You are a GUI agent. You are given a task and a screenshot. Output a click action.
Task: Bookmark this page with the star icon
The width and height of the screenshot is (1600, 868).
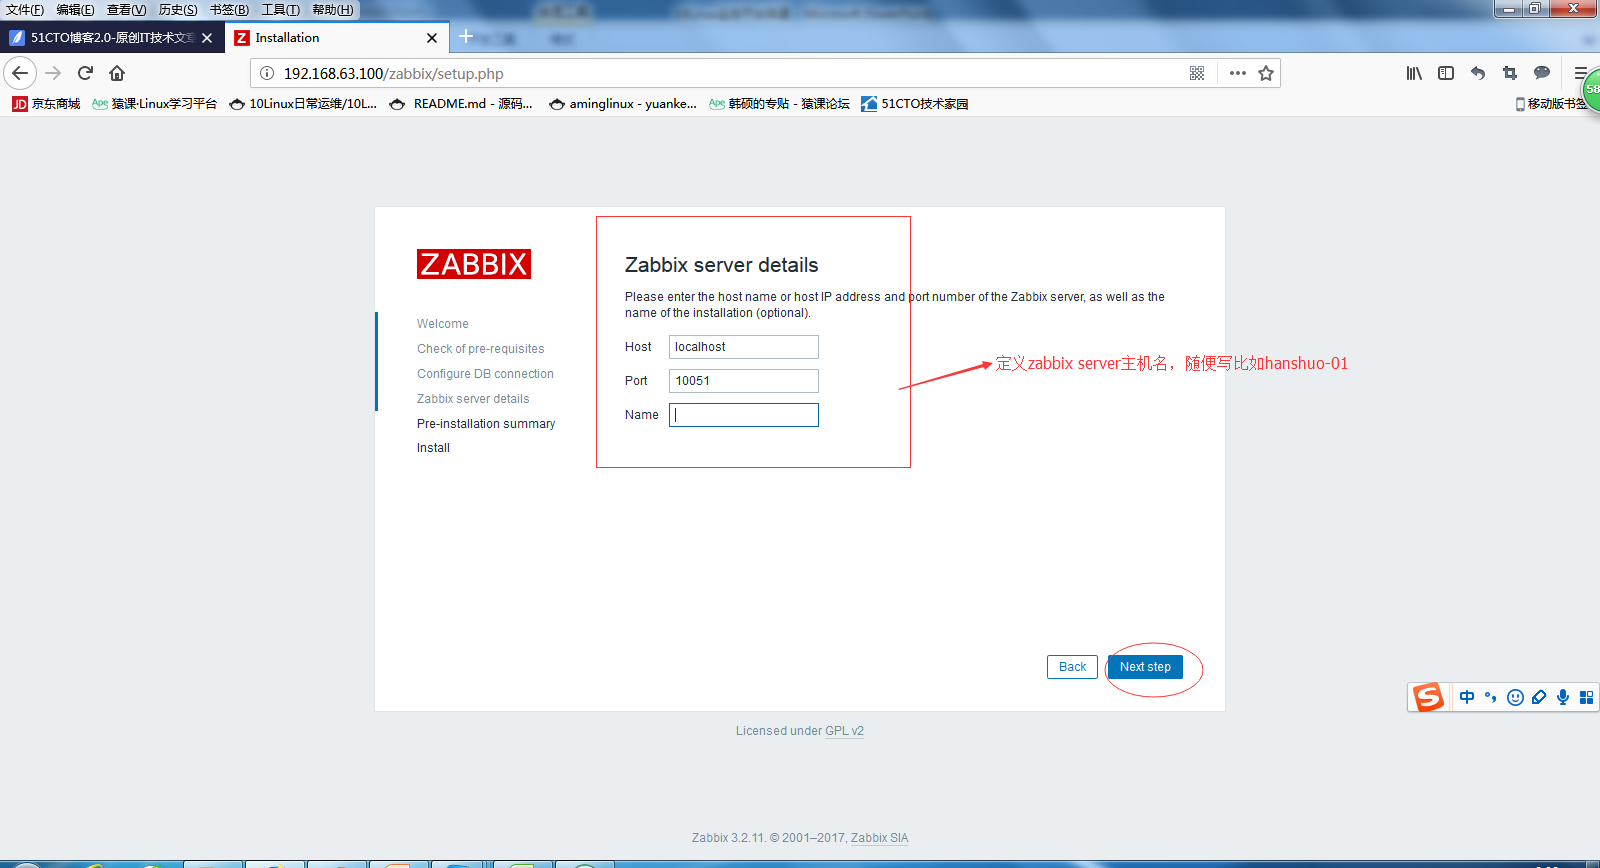pyautogui.click(x=1266, y=73)
